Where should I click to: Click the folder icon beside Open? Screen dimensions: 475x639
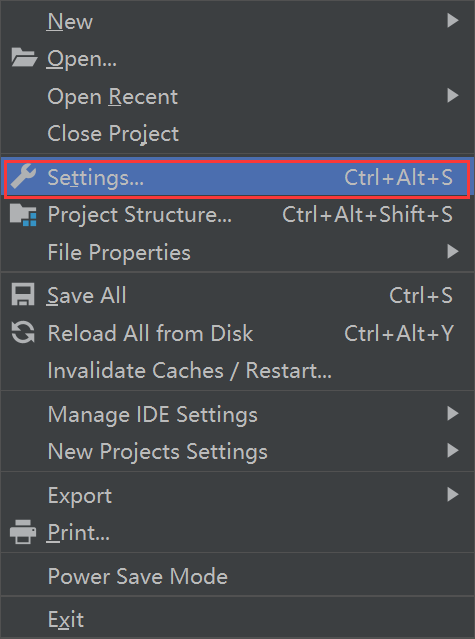click(x=24, y=57)
